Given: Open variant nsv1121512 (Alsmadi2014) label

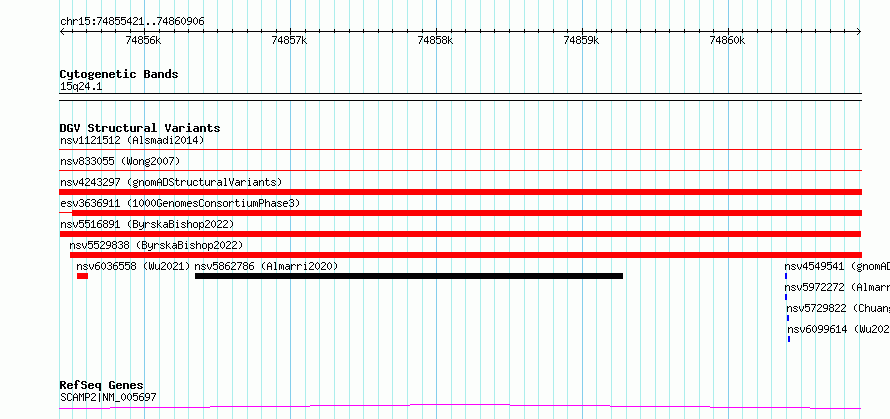Looking at the screenshot, I should pos(132,140).
